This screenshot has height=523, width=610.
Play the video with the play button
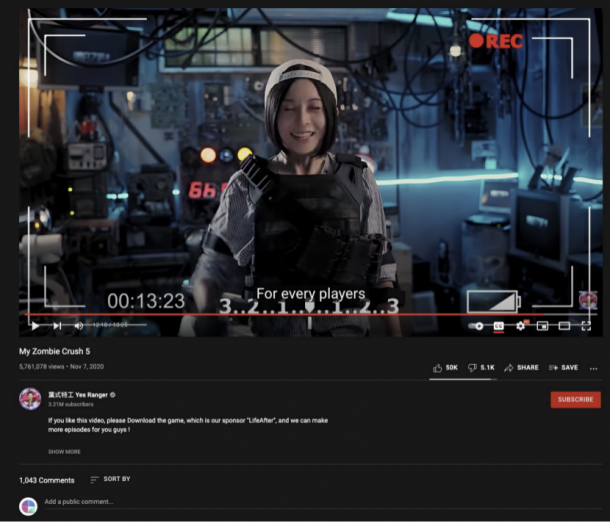coord(35,326)
